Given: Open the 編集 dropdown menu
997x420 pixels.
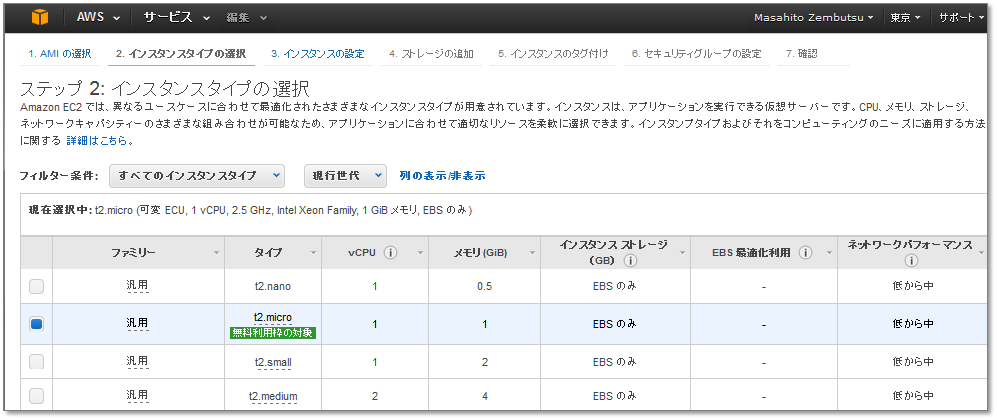Looking at the screenshot, I should click(x=247, y=18).
